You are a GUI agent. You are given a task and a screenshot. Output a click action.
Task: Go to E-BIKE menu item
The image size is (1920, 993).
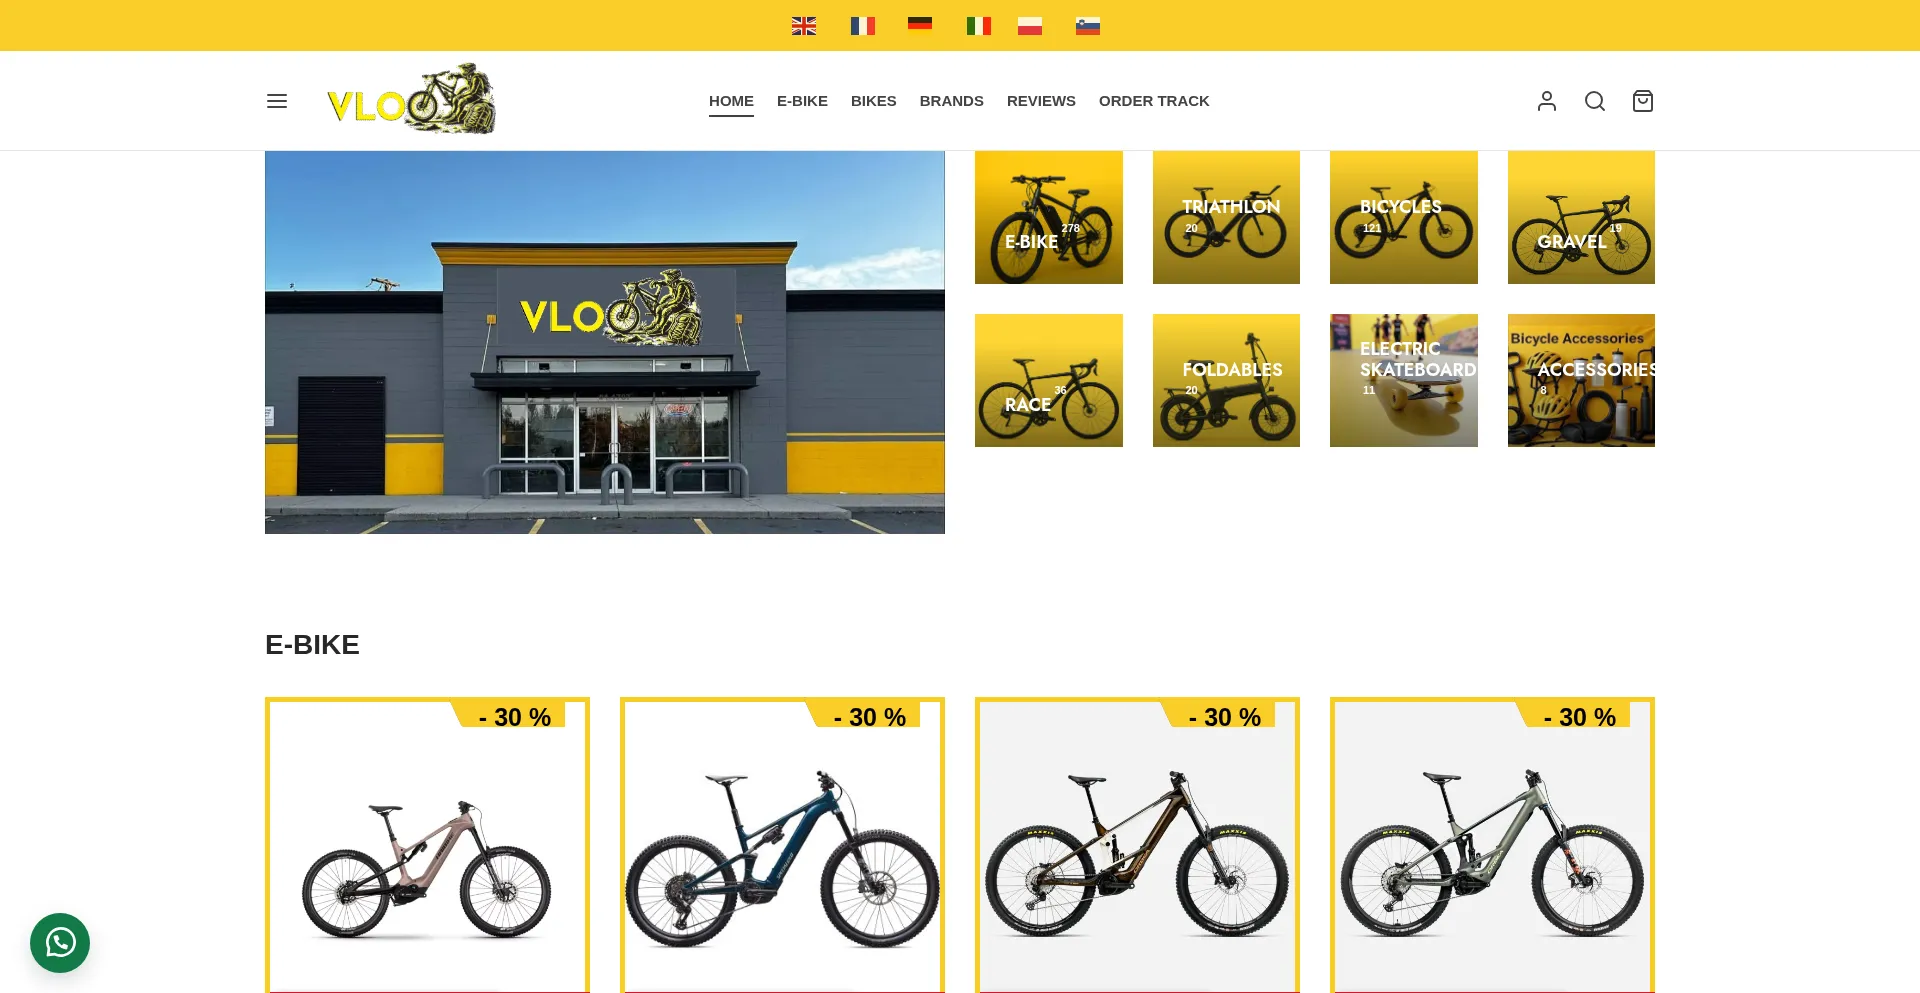pyautogui.click(x=802, y=101)
